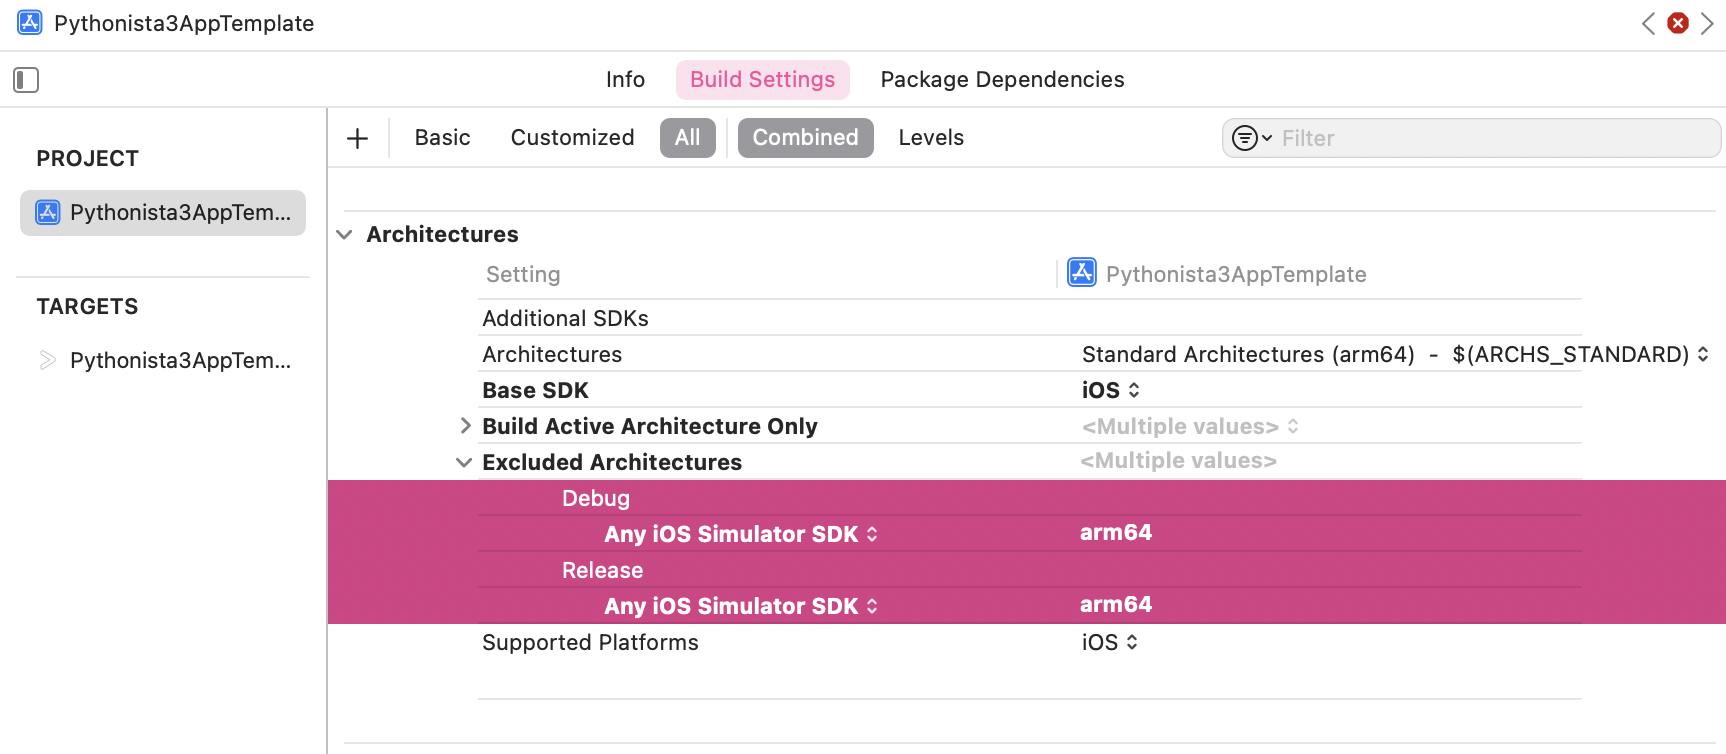
Task: Click the Filter search field
Action: (1490, 138)
